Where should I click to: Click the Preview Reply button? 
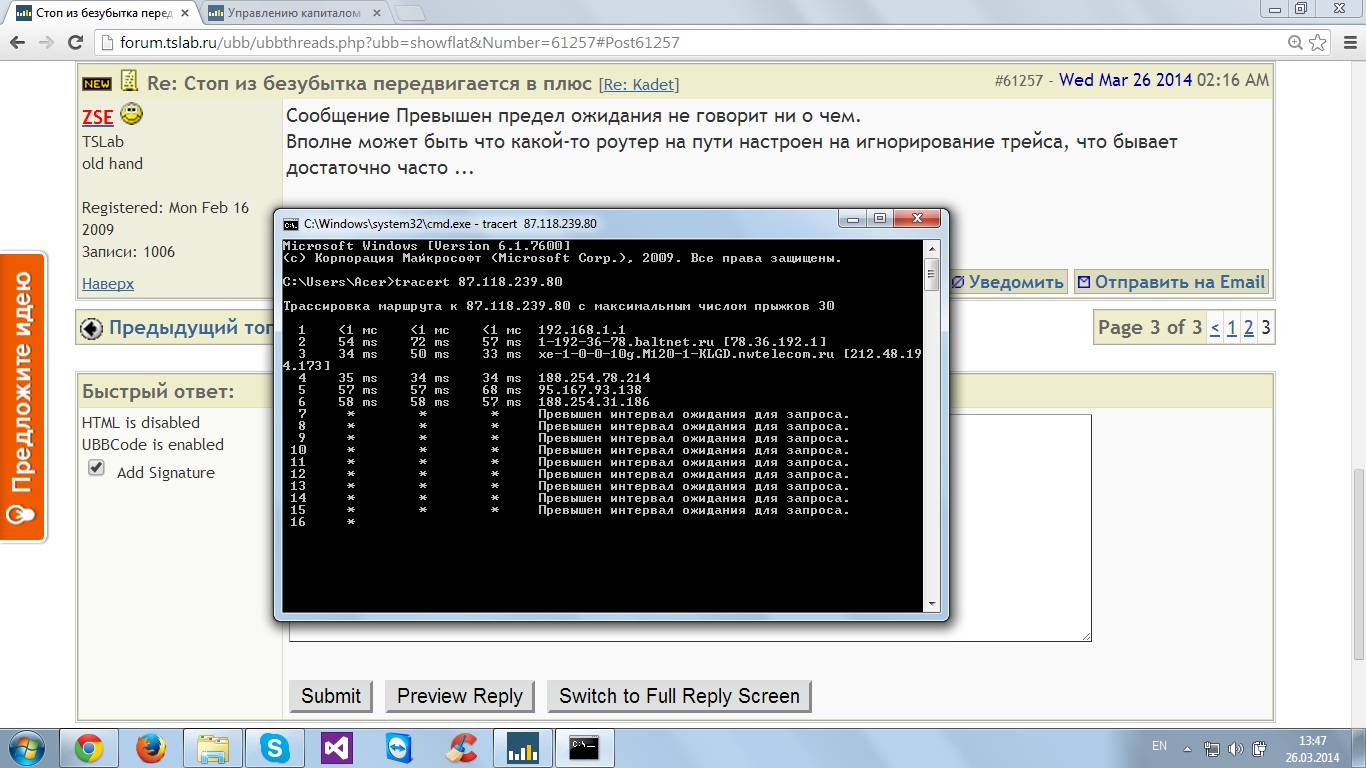click(460, 696)
